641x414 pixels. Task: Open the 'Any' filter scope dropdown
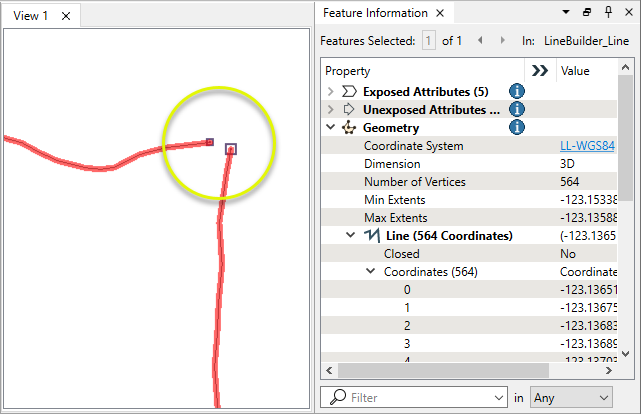[572, 397]
